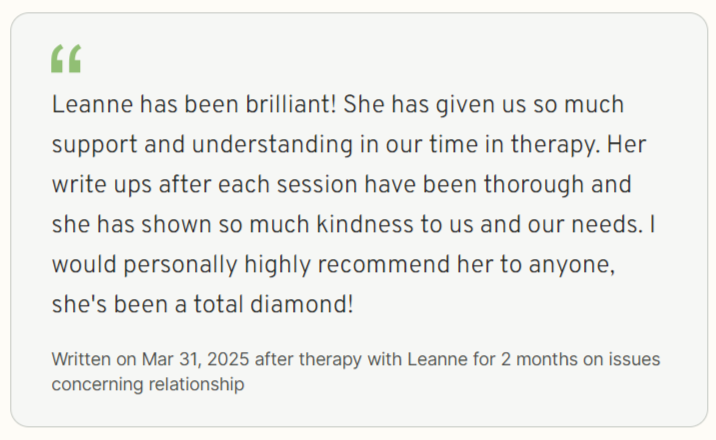Image resolution: width=716 pixels, height=440 pixels.
Task: Click the words "our needs." in review
Action: pos(585,225)
